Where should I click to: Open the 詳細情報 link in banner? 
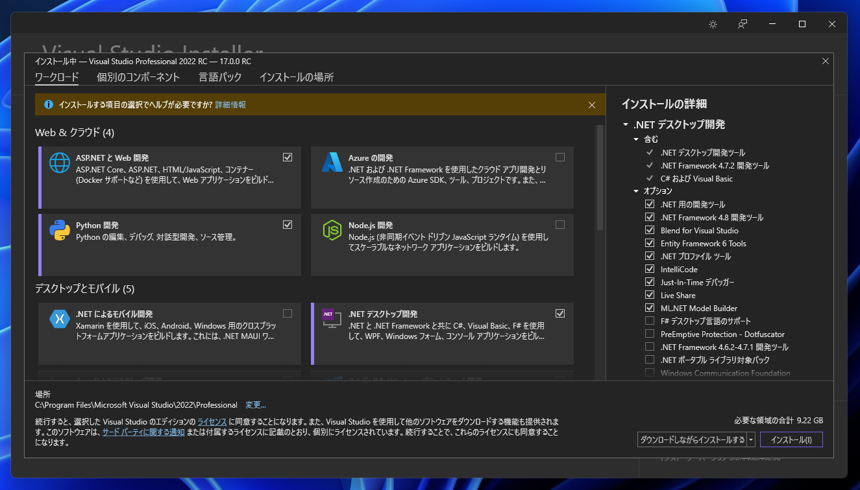coord(230,105)
